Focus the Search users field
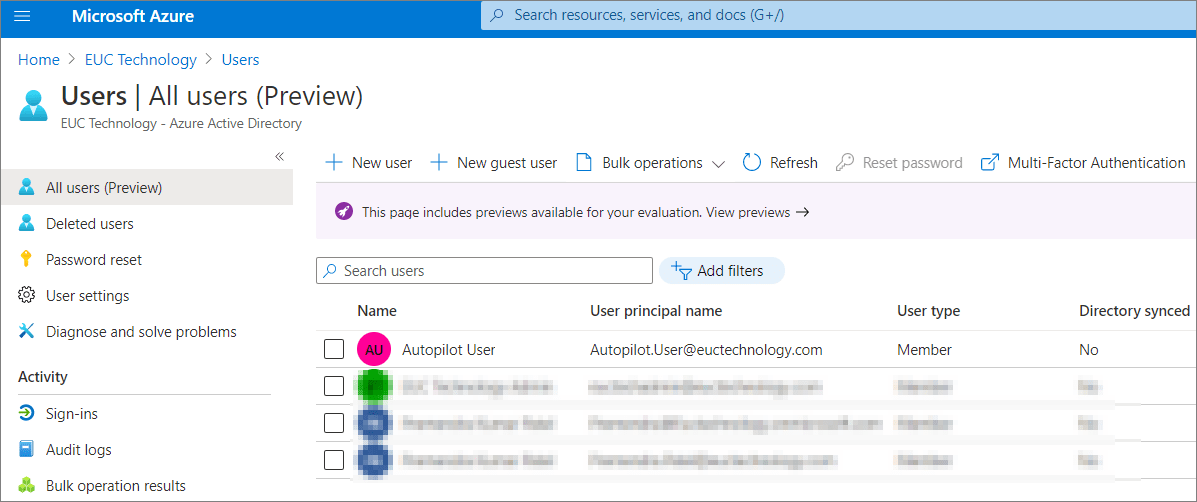 pyautogui.click(x=485, y=270)
